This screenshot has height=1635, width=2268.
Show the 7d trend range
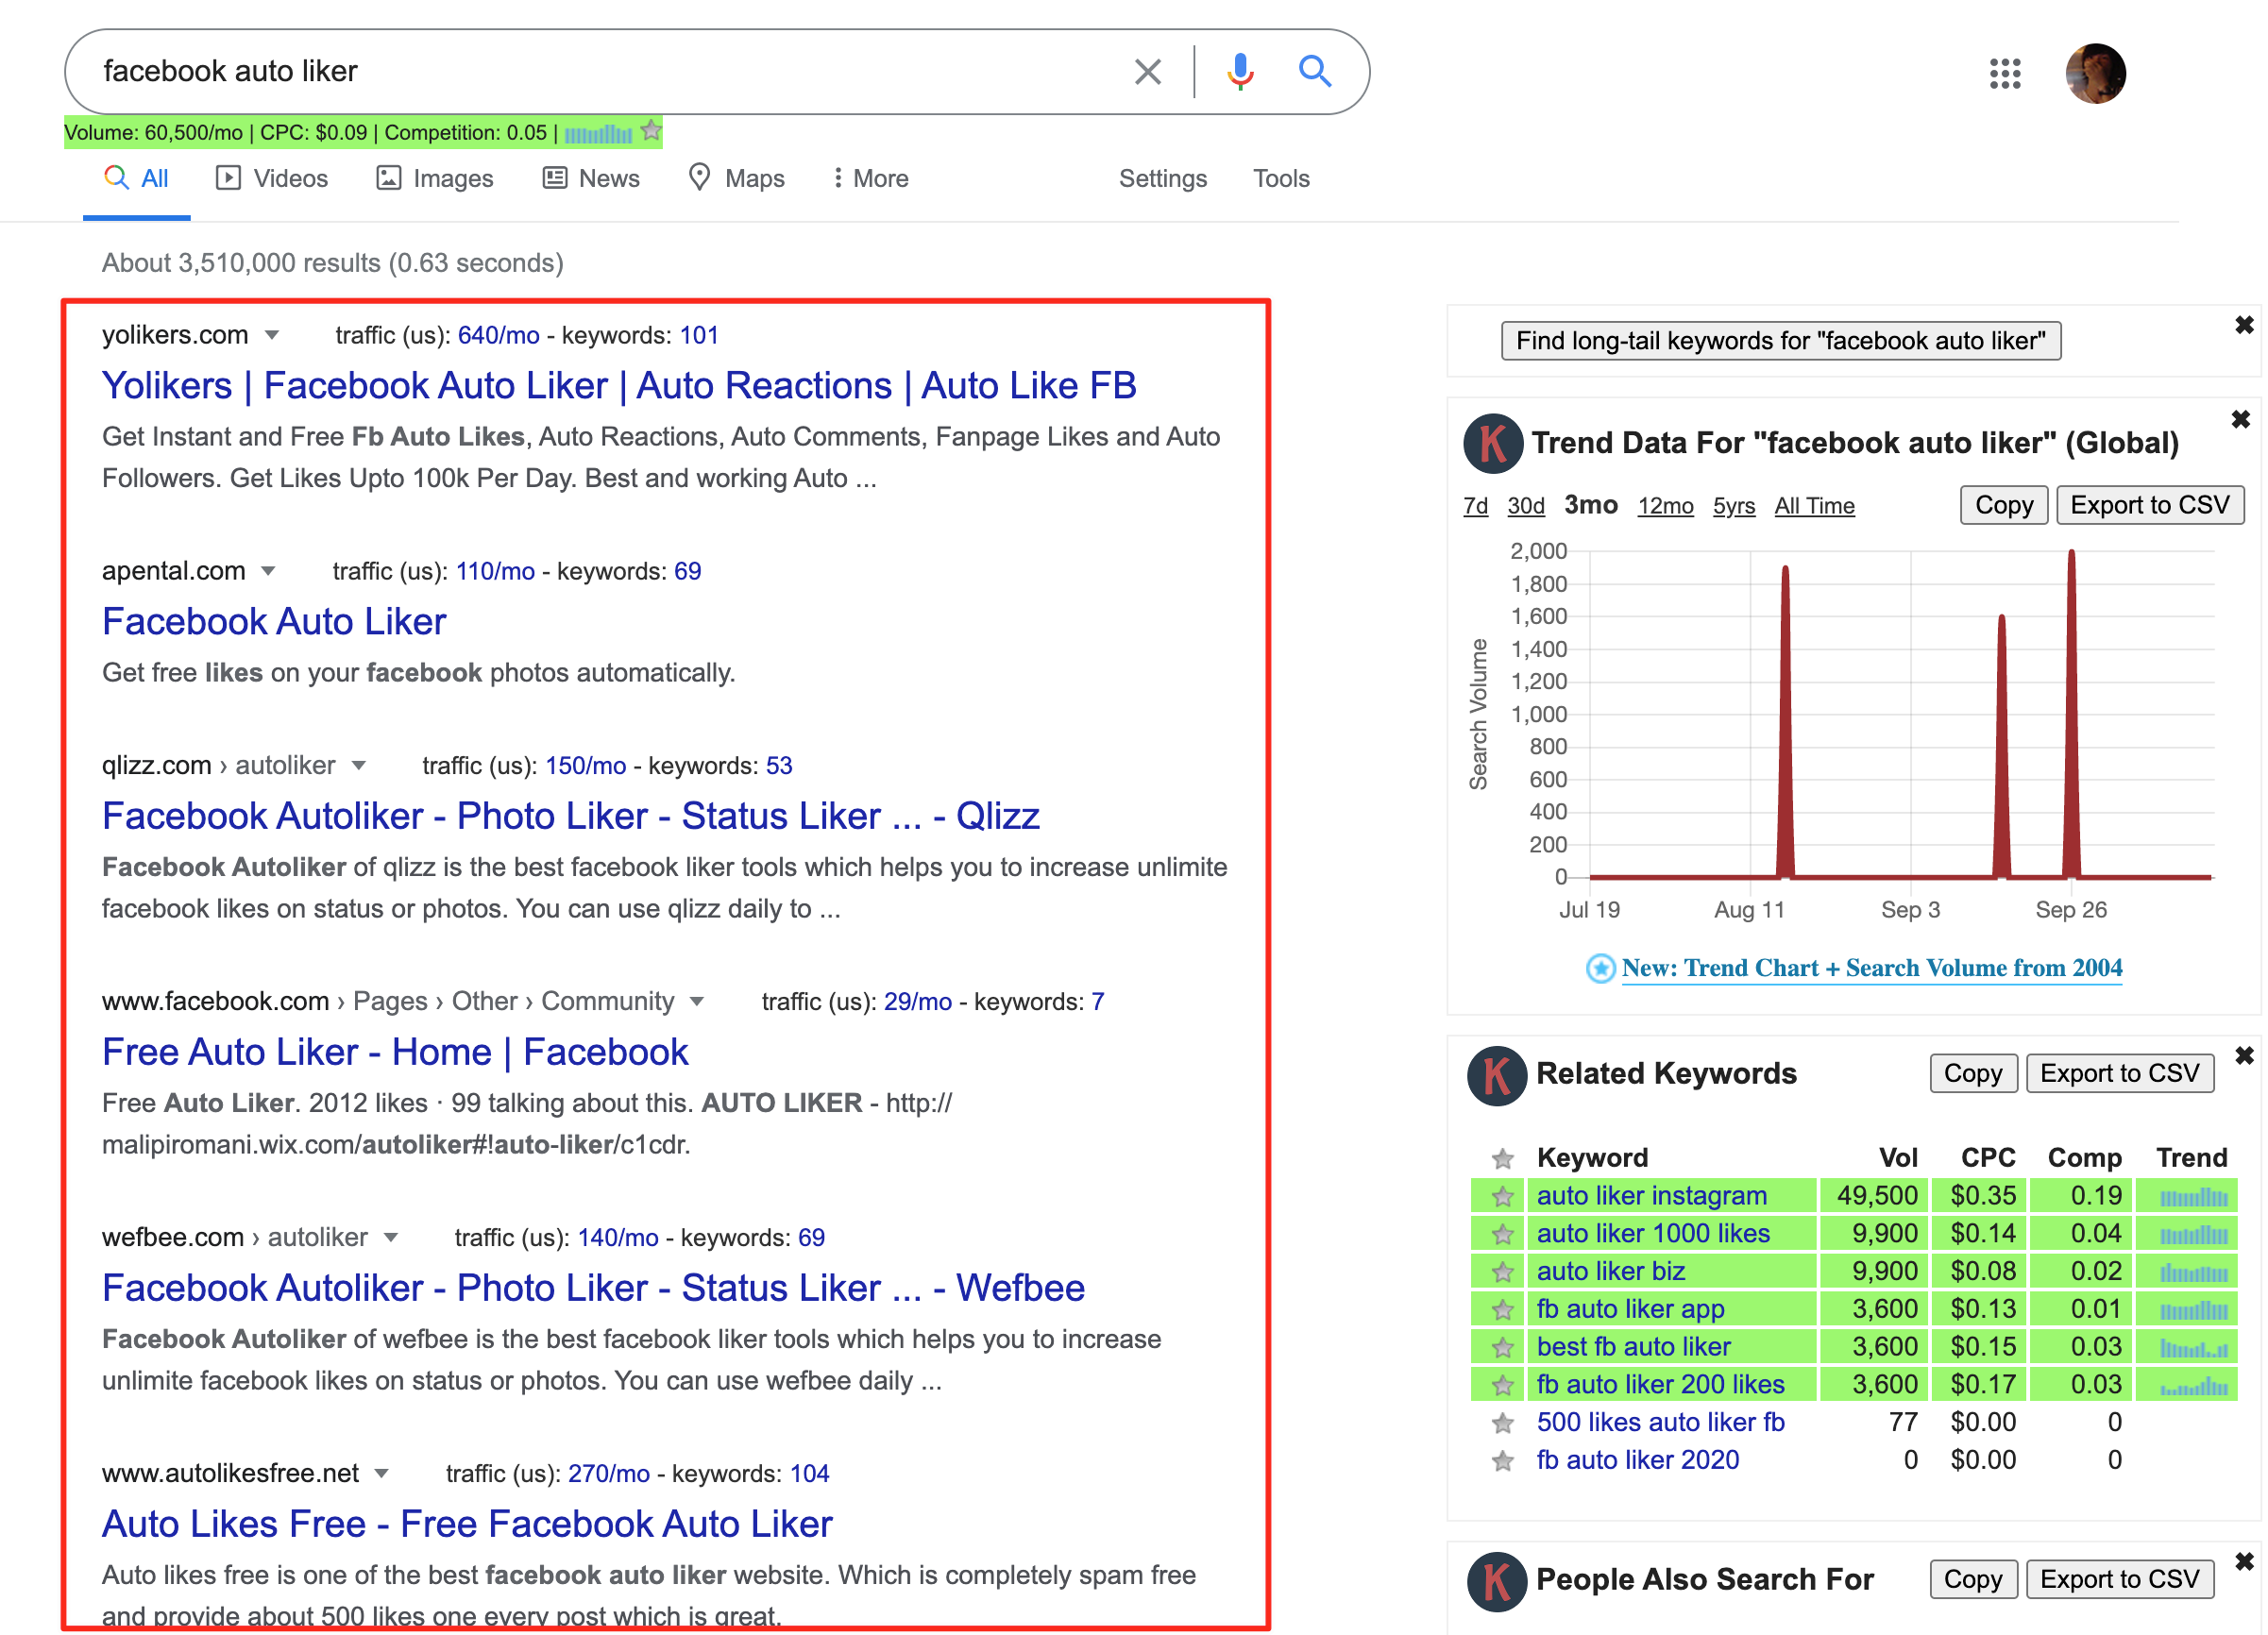pos(1475,506)
